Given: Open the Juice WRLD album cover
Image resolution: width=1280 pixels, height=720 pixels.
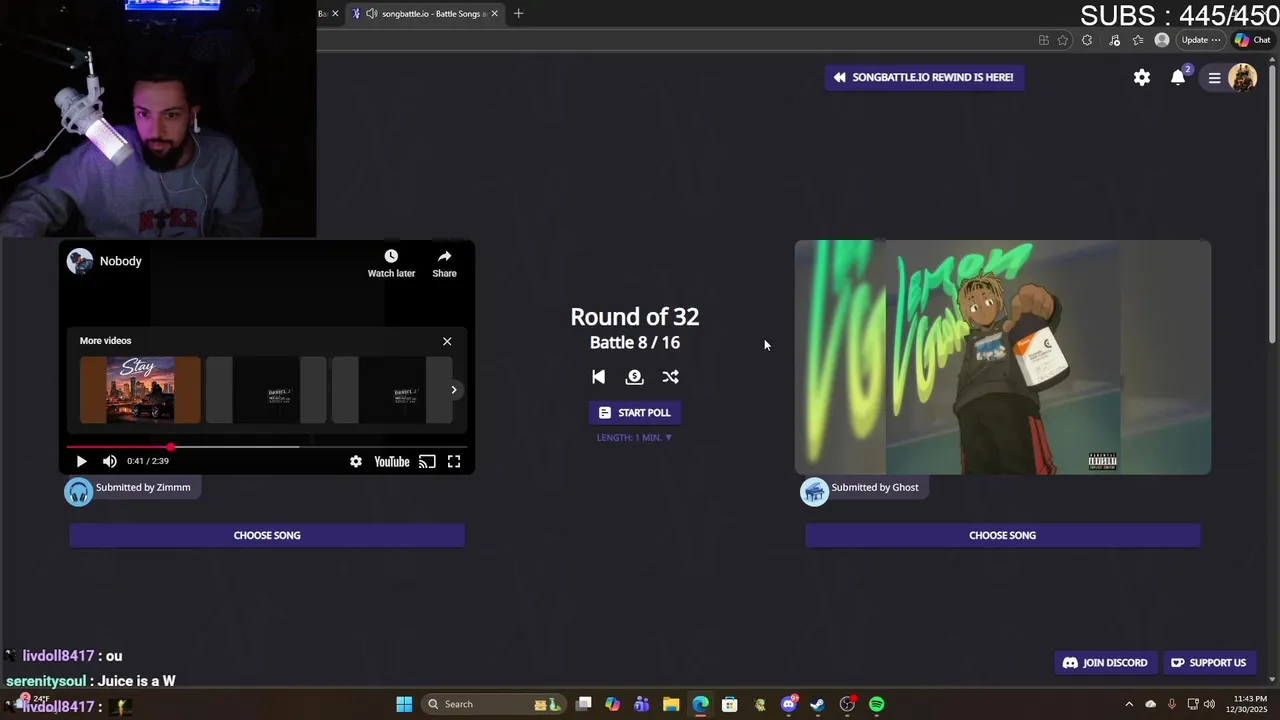Looking at the screenshot, I should pos(1003,357).
